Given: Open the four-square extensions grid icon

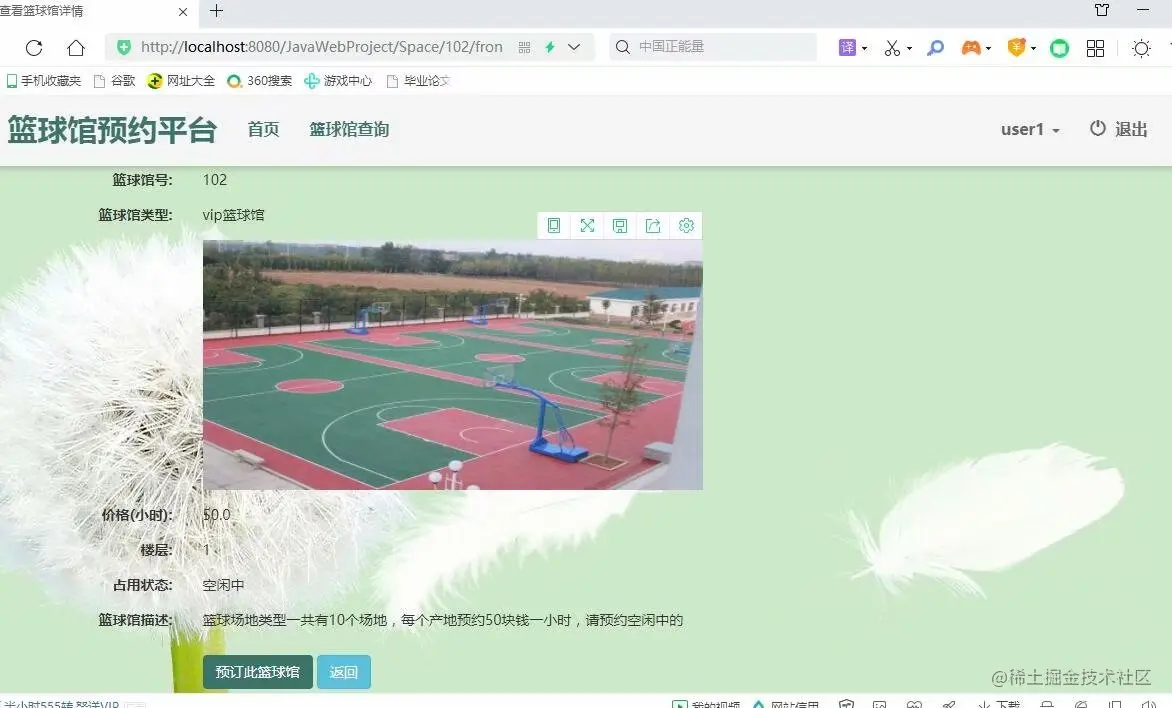Looking at the screenshot, I should [x=1095, y=49].
